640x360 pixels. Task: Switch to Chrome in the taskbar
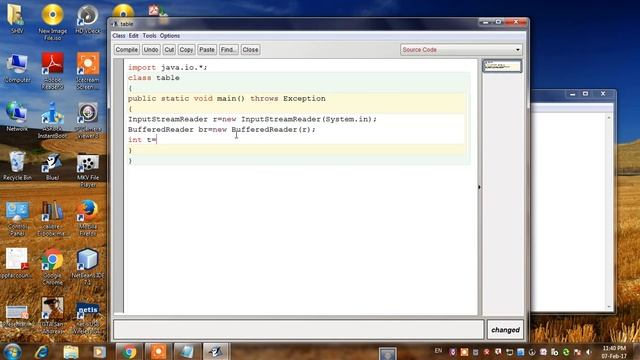(x=129, y=352)
